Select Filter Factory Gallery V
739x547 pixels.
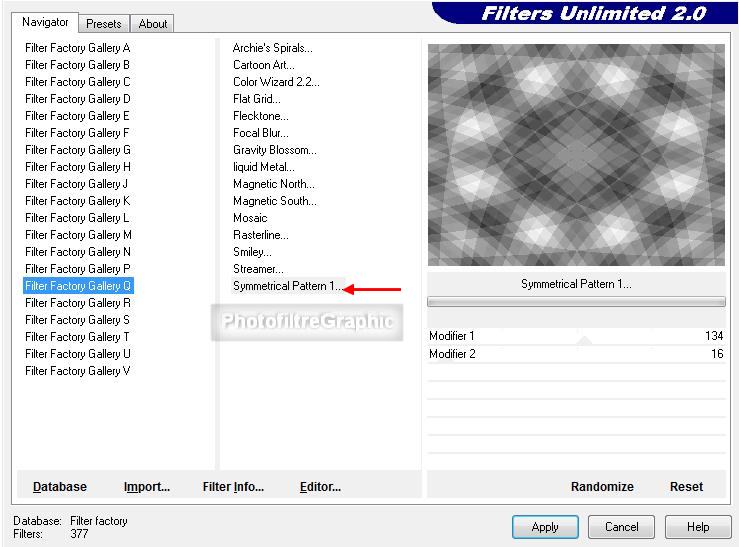(78, 371)
